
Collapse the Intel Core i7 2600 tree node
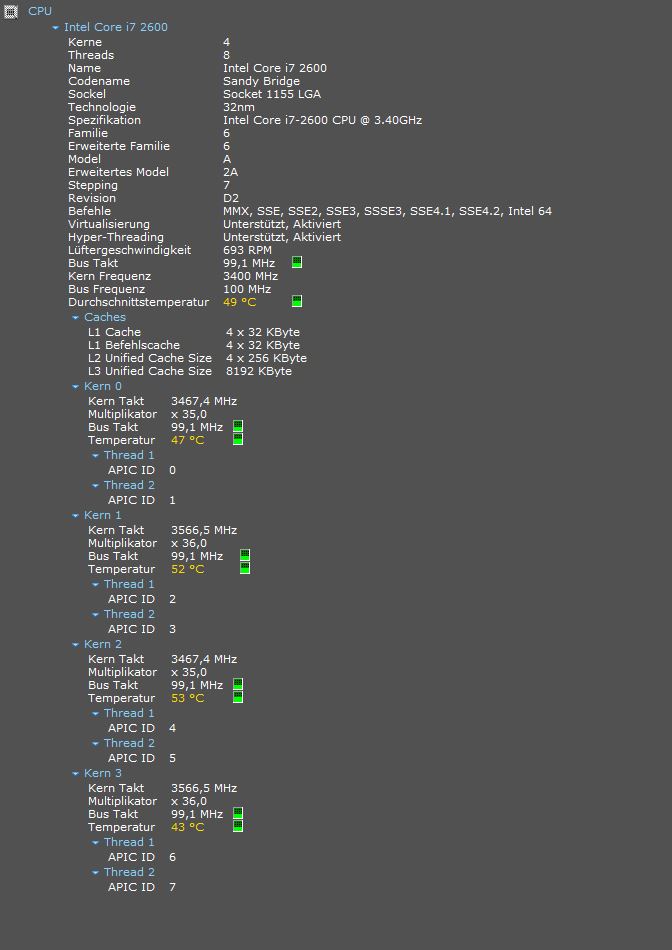coord(56,27)
